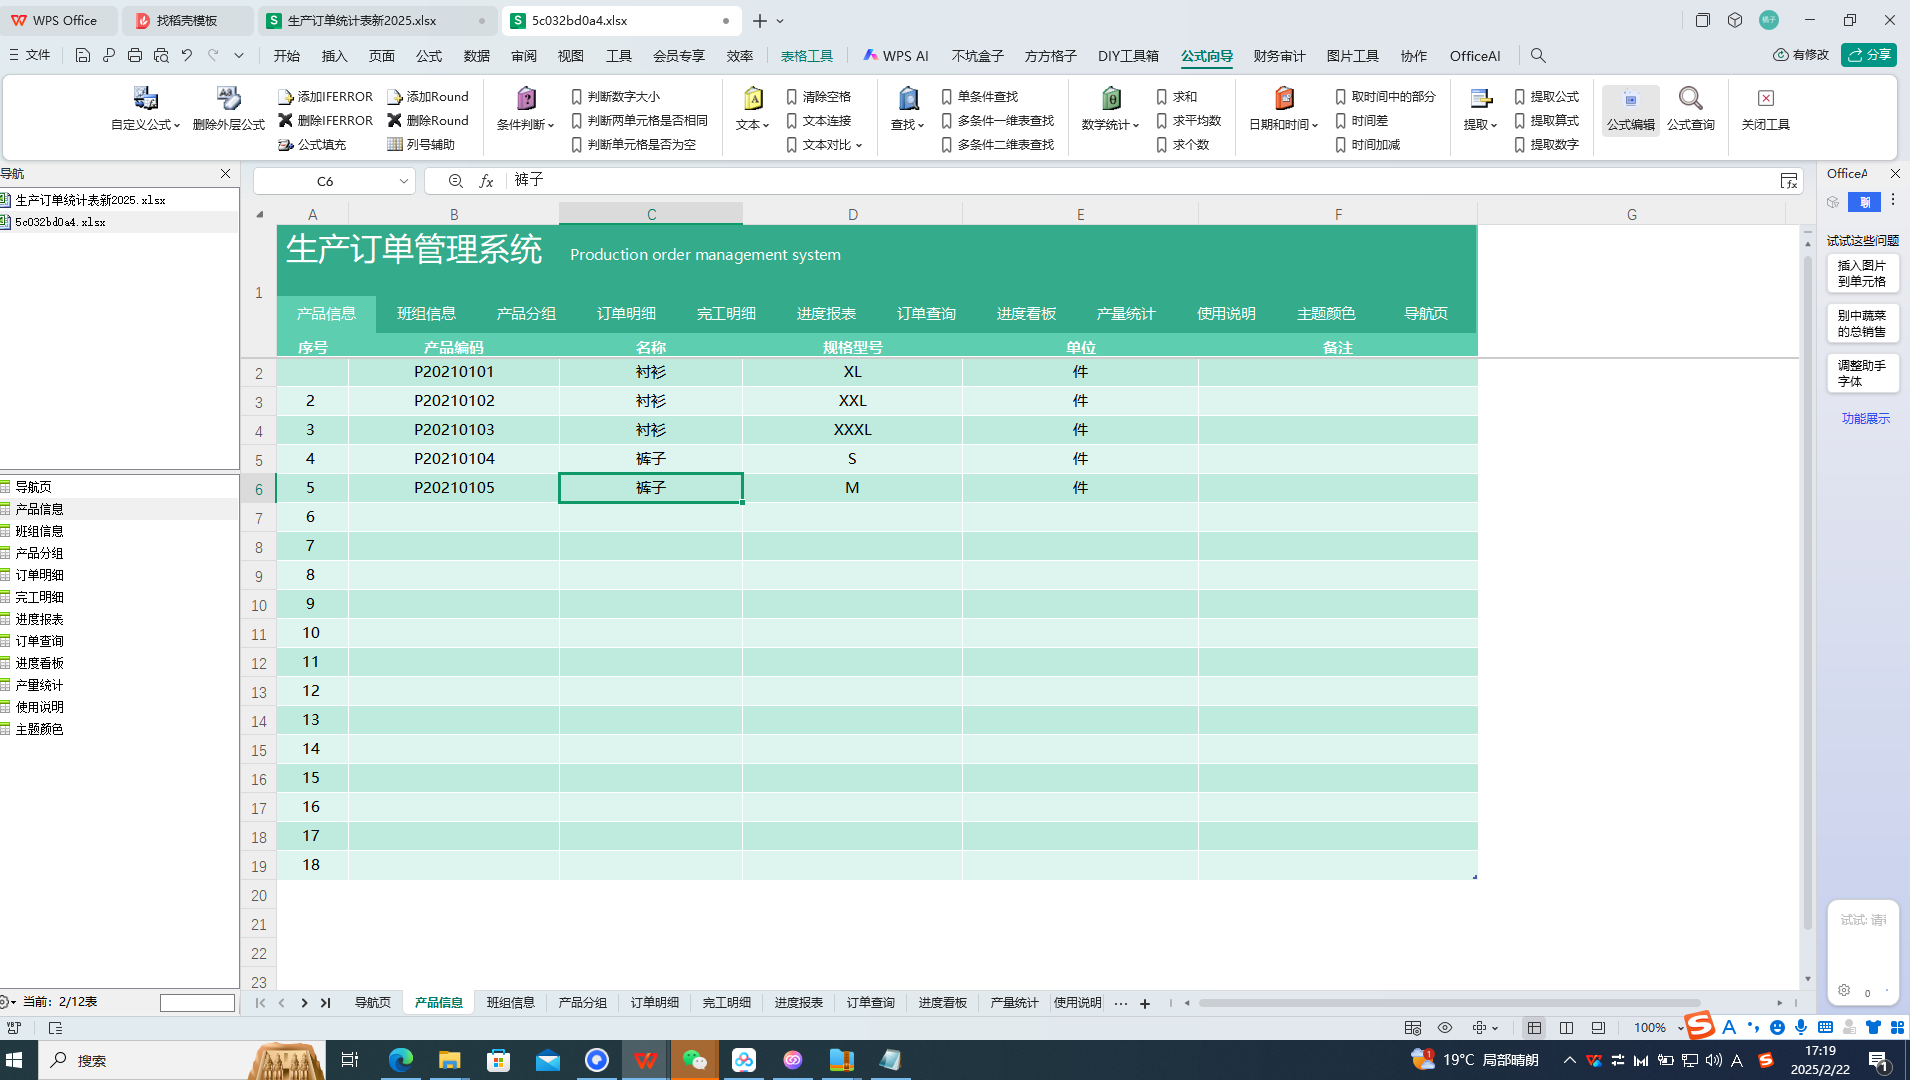The width and height of the screenshot is (1910, 1080).
Task: Click the 订单查询 navigation link in header
Action: pos(926,313)
